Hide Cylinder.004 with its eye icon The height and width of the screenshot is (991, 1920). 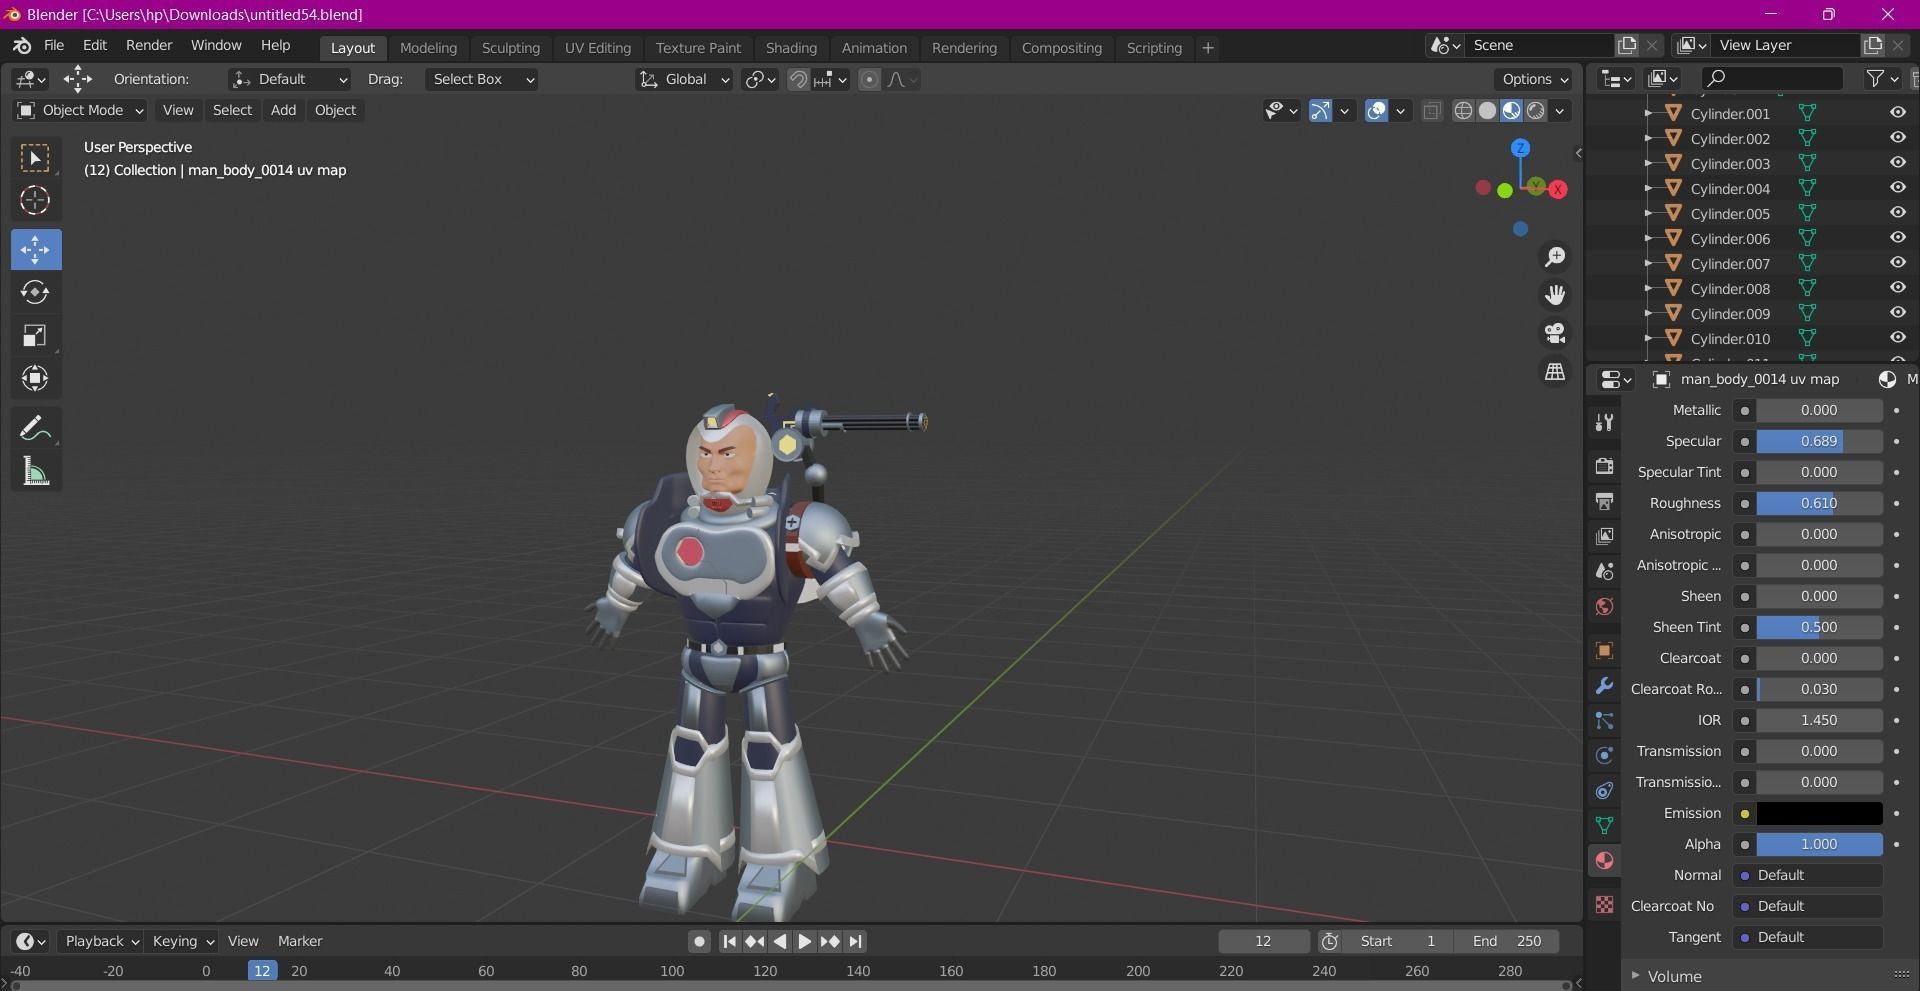(x=1897, y=188)
